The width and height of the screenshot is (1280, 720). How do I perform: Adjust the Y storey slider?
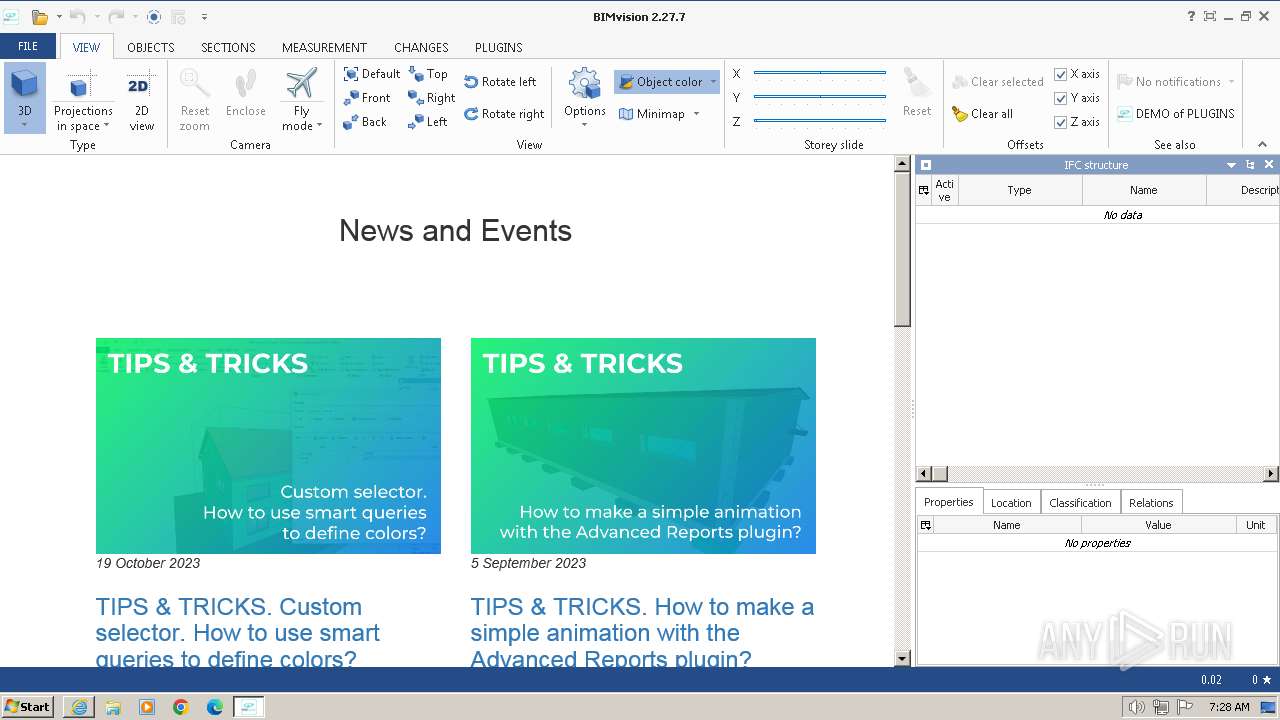(820, 97)
